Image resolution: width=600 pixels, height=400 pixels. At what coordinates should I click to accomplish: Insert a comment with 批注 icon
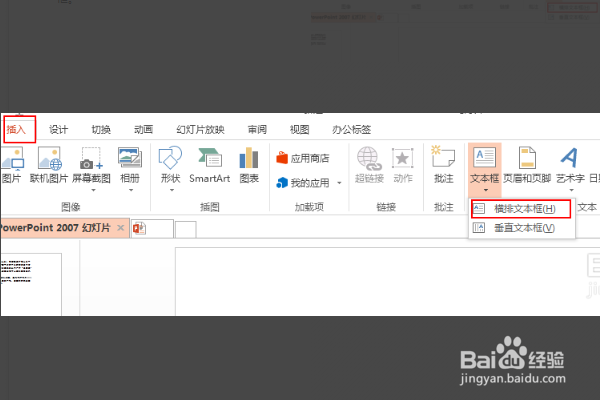pos(443,165)
